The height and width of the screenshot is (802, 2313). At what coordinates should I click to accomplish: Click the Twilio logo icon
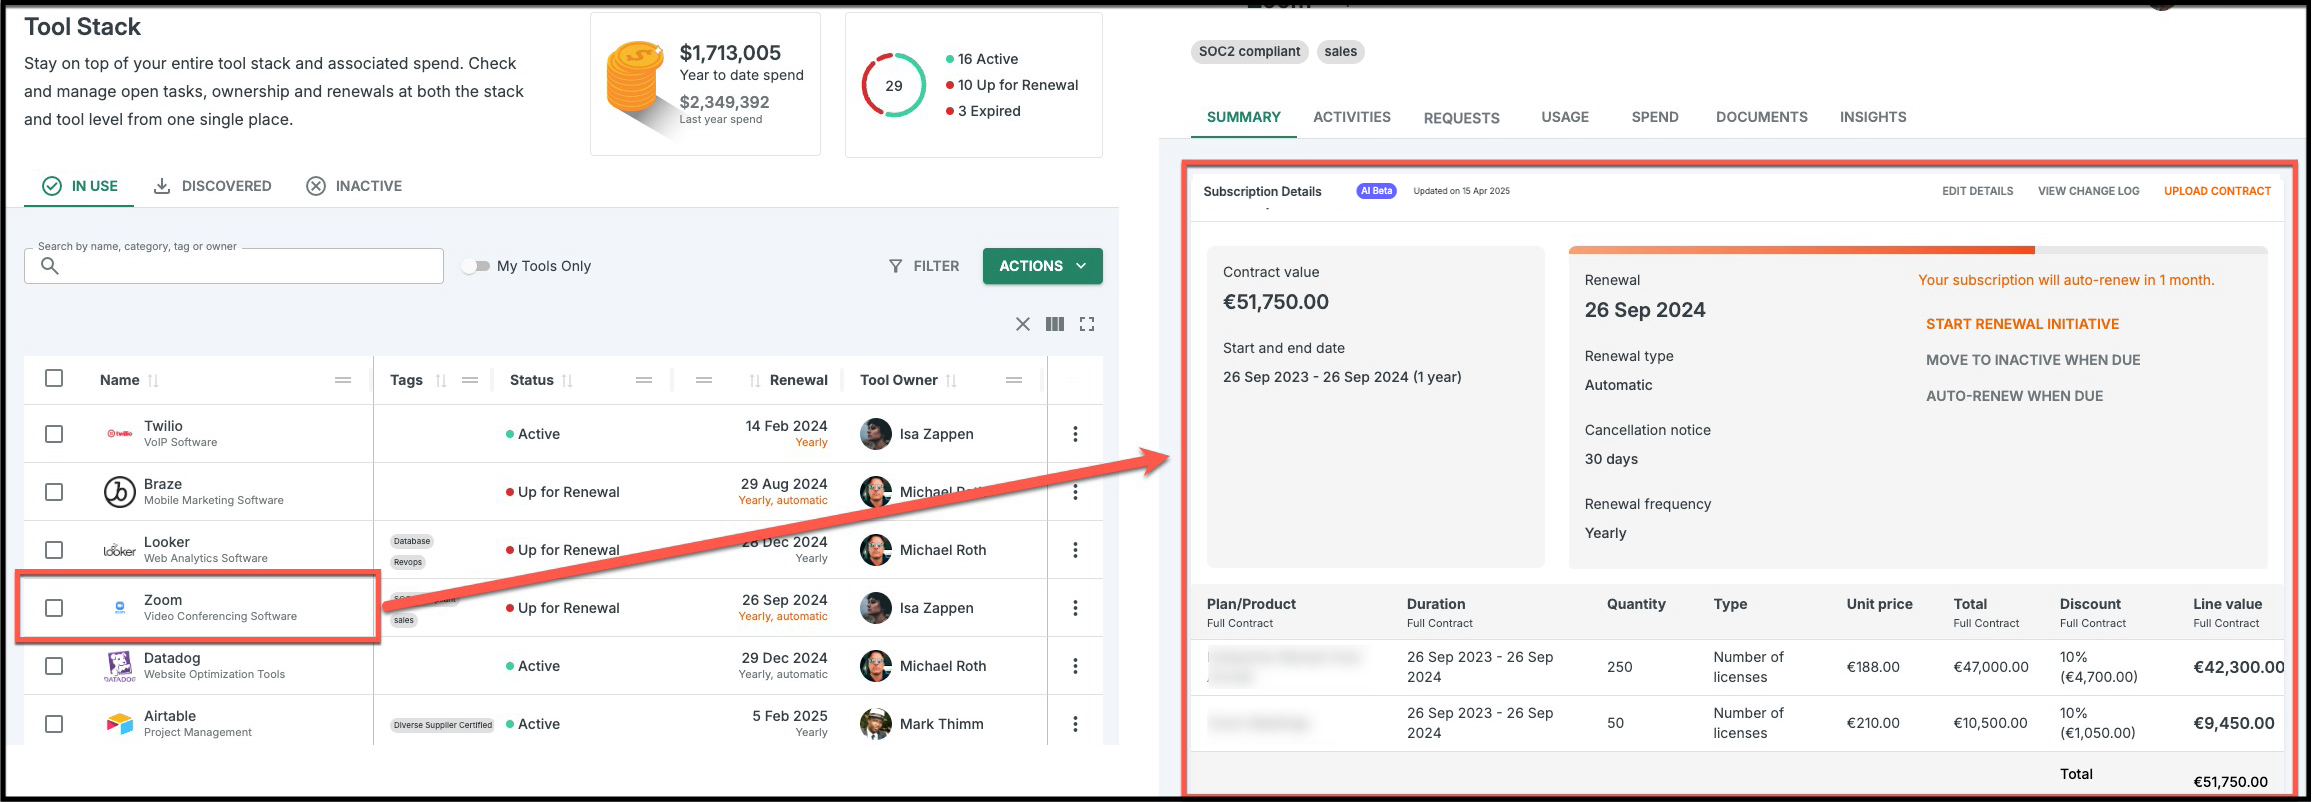click(120, 434)
